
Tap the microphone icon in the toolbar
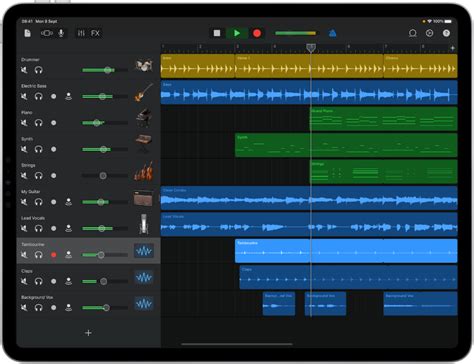[61, 33]
